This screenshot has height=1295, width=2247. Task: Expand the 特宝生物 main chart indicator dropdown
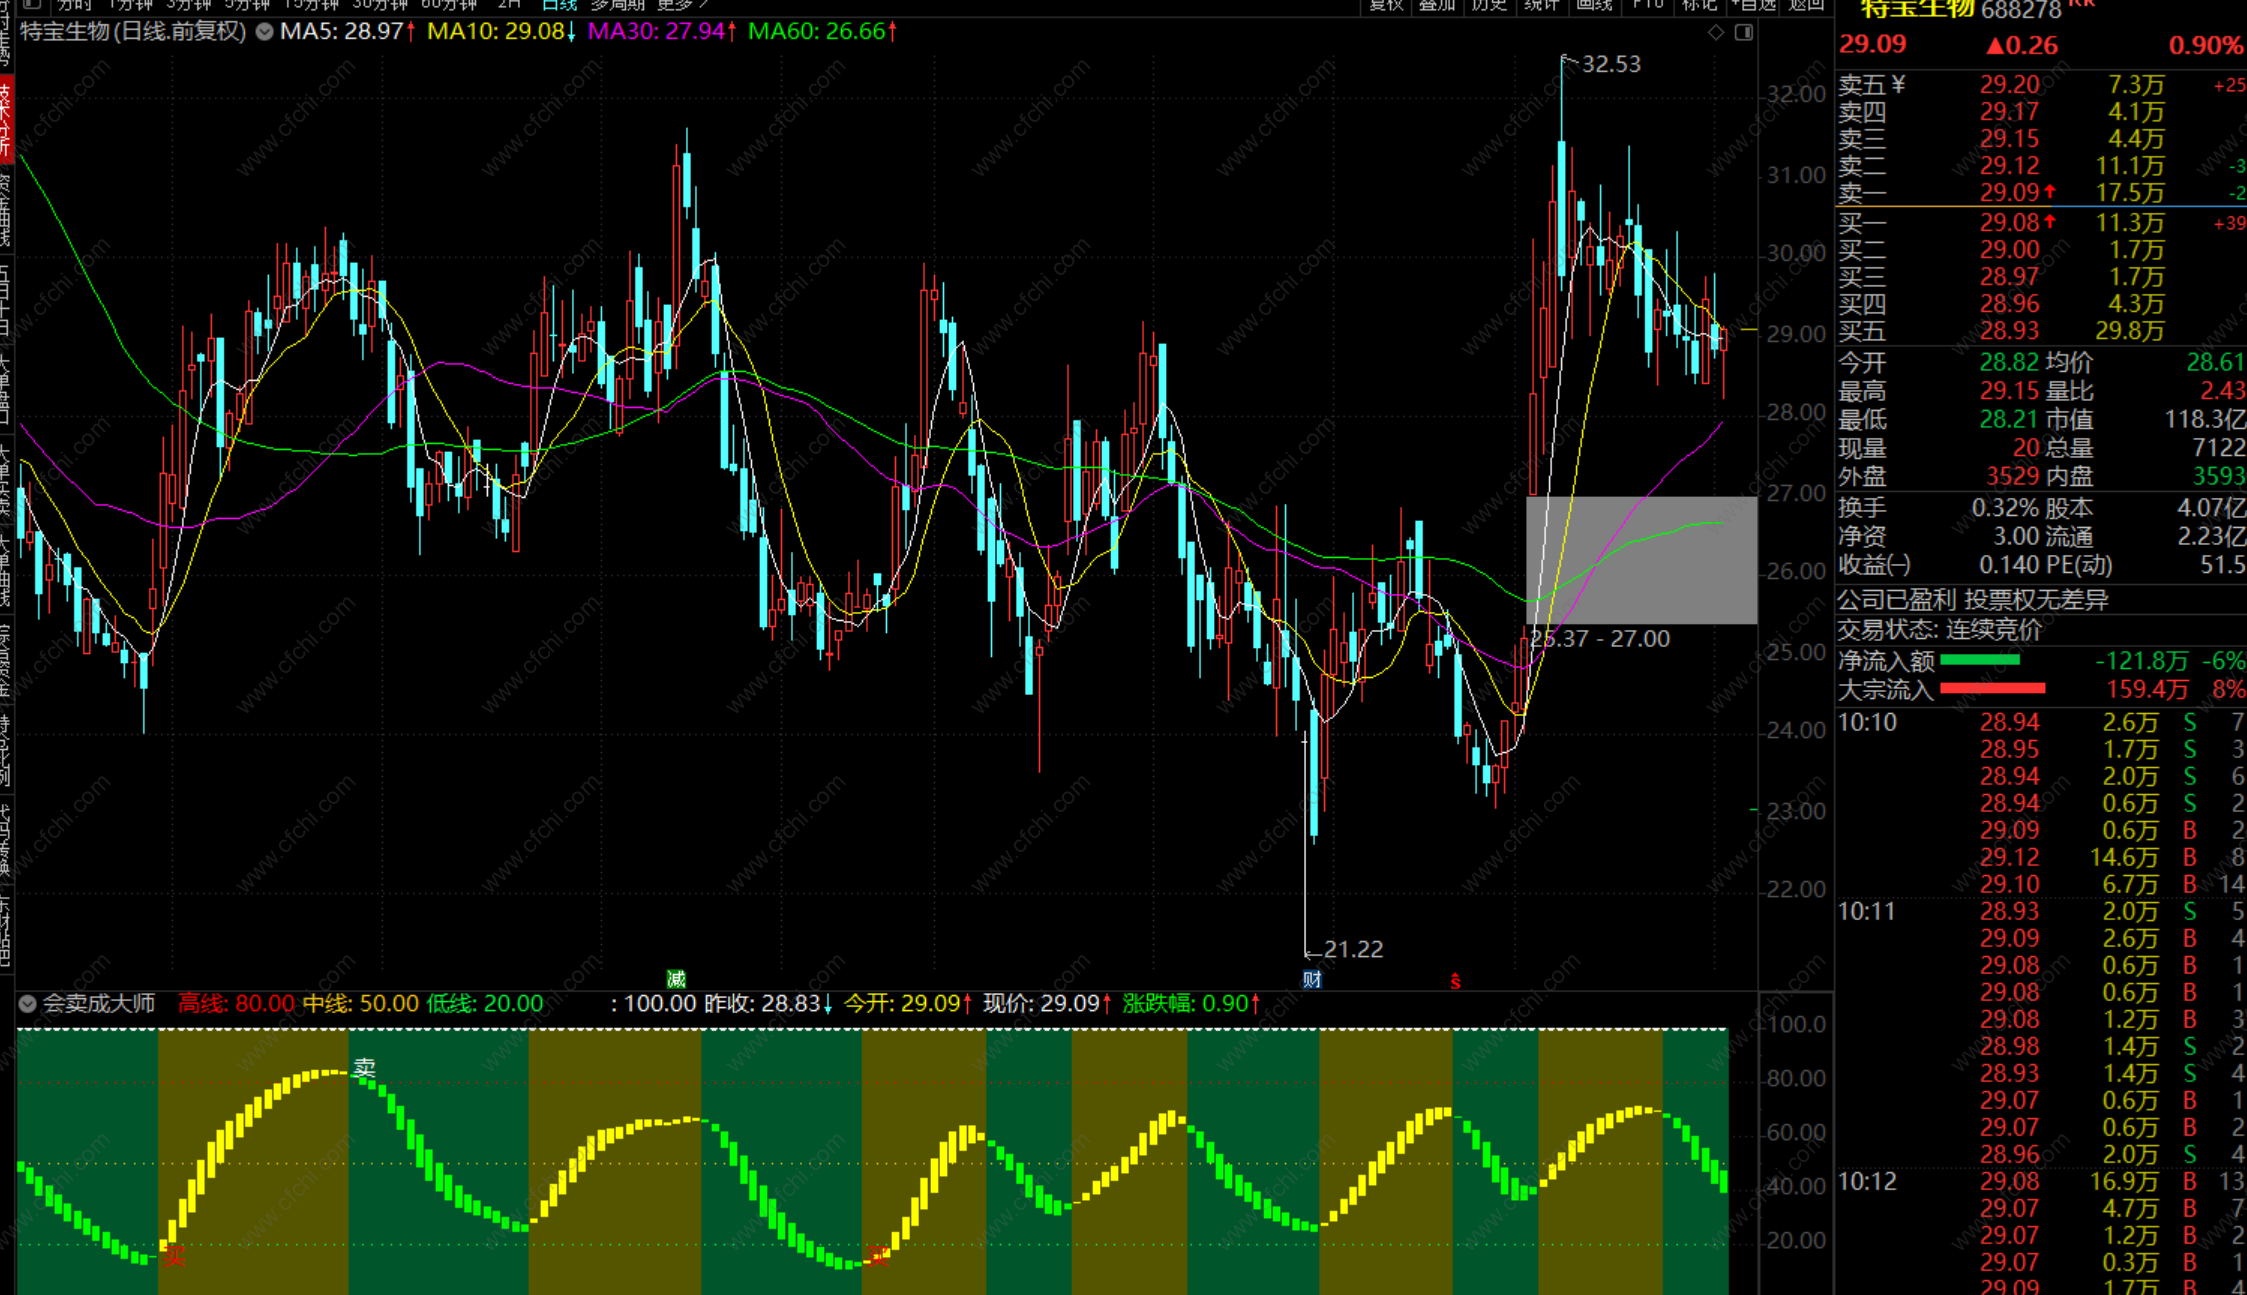265,32
